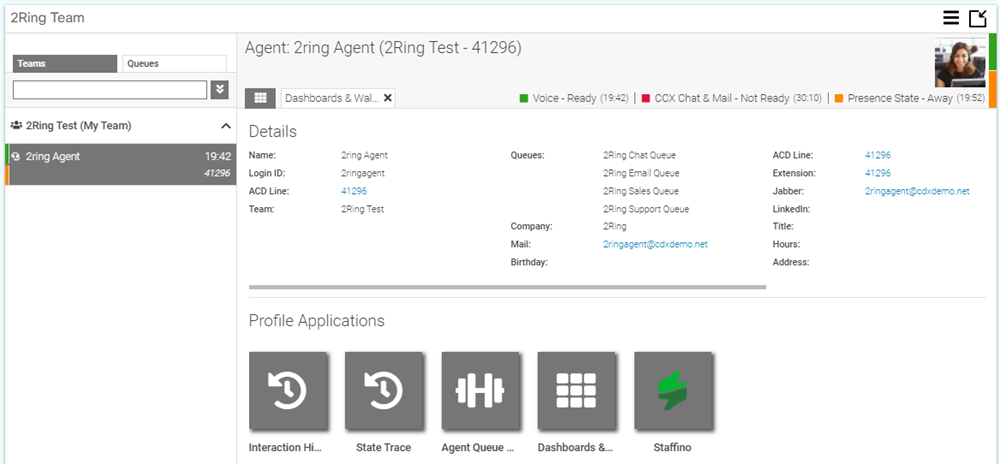Click the orange Presence State status square
1000x464 pixels.
tap(839, 98)
